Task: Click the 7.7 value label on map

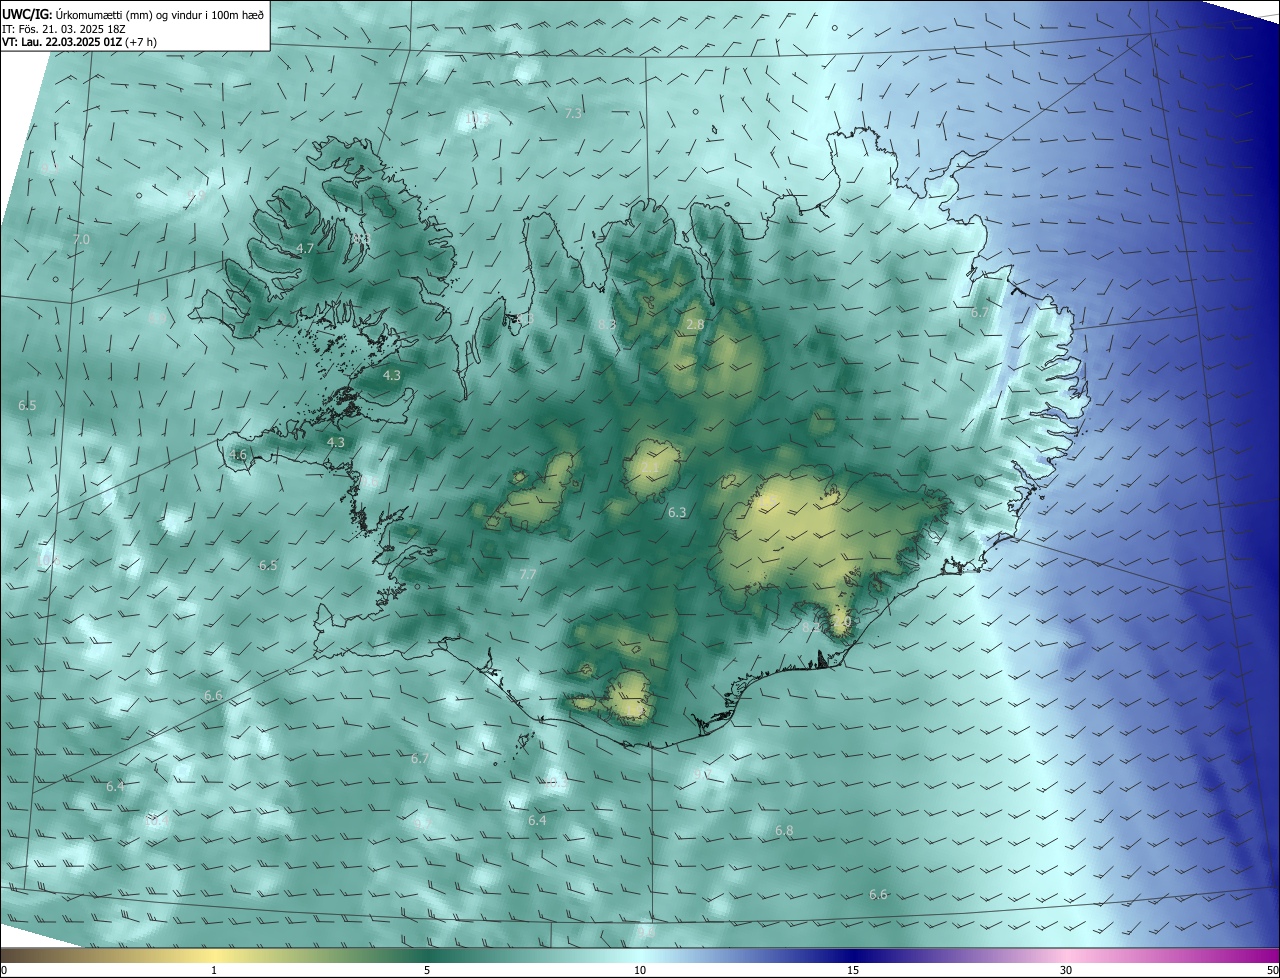Action: point(528,575)
